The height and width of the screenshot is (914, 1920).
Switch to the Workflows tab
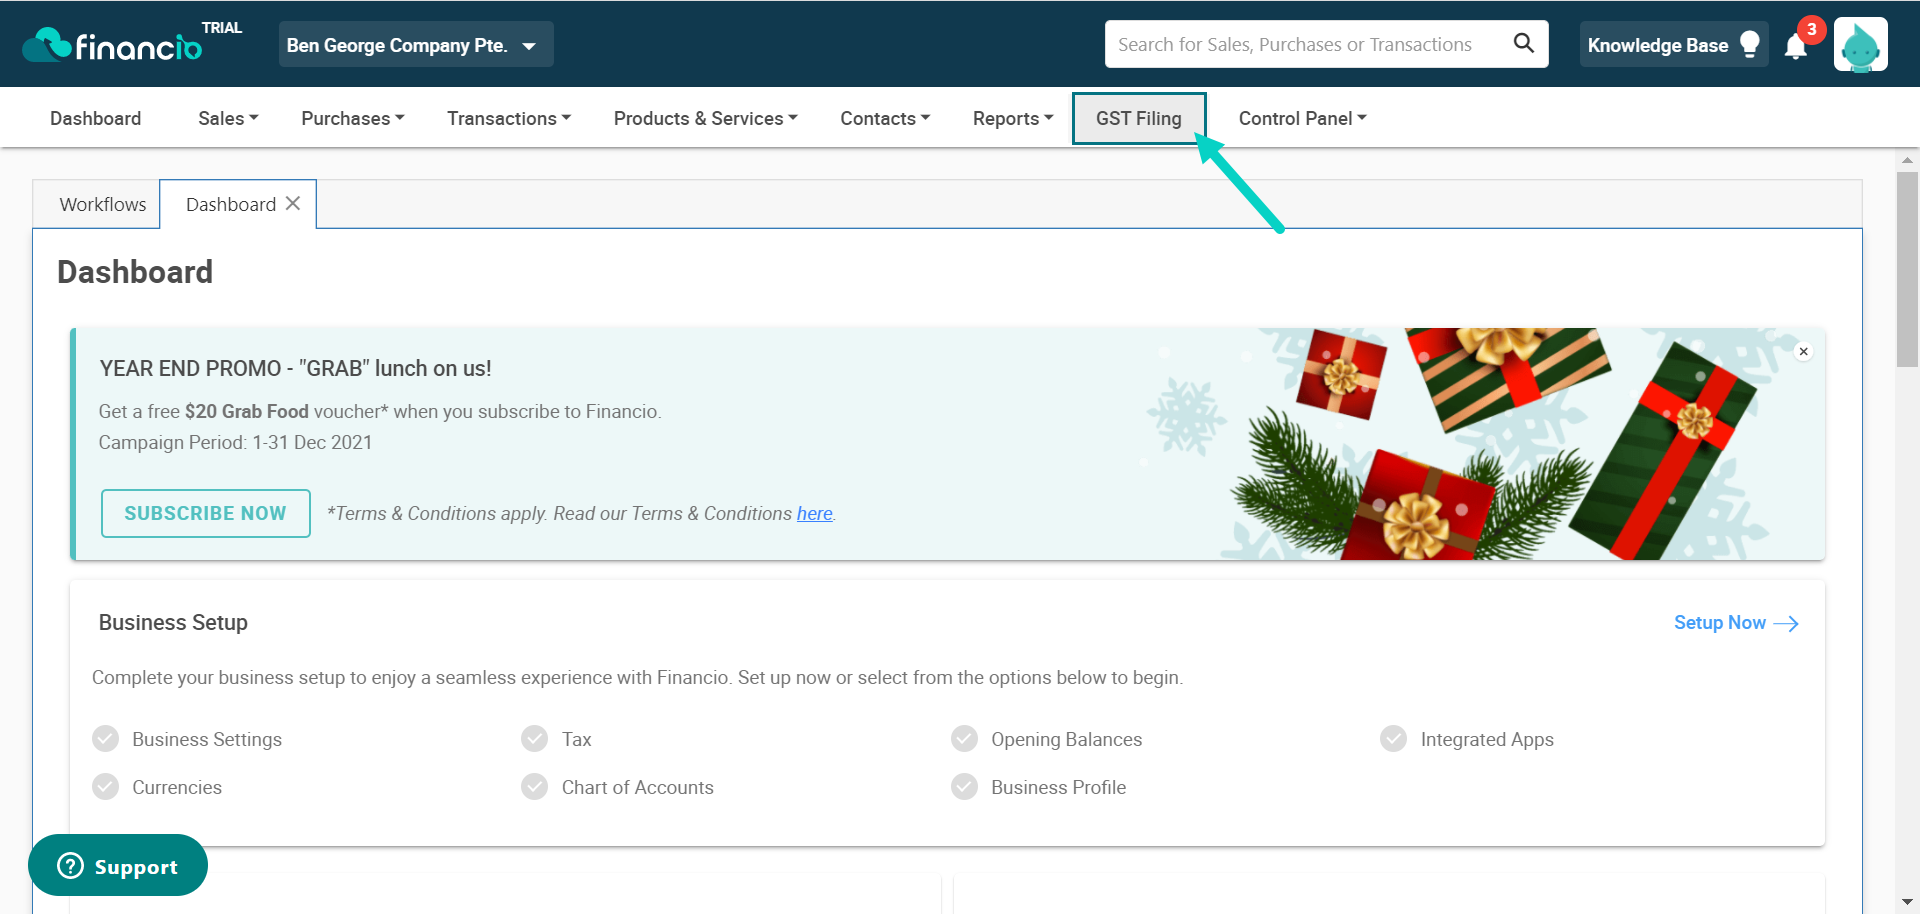tap(102, 204)
